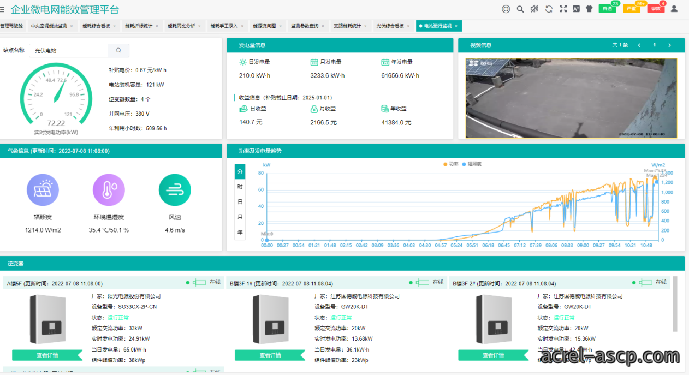Click the green button under the first inverter

pyautogui.click(x=47, y=355)
